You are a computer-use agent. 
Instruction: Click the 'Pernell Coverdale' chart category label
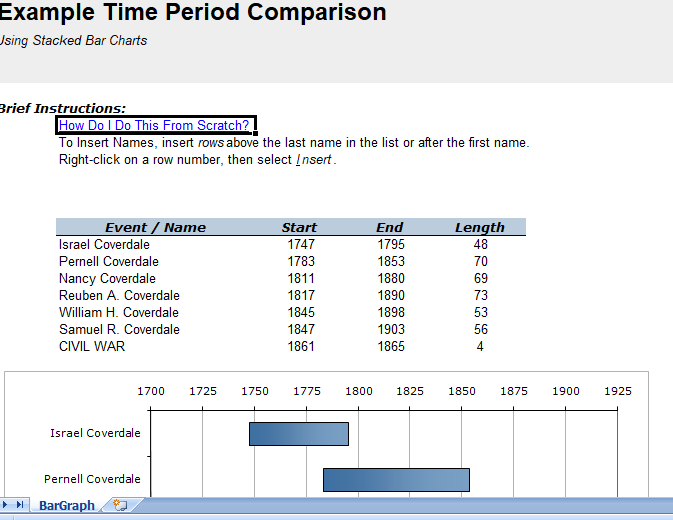pos(92,479)
